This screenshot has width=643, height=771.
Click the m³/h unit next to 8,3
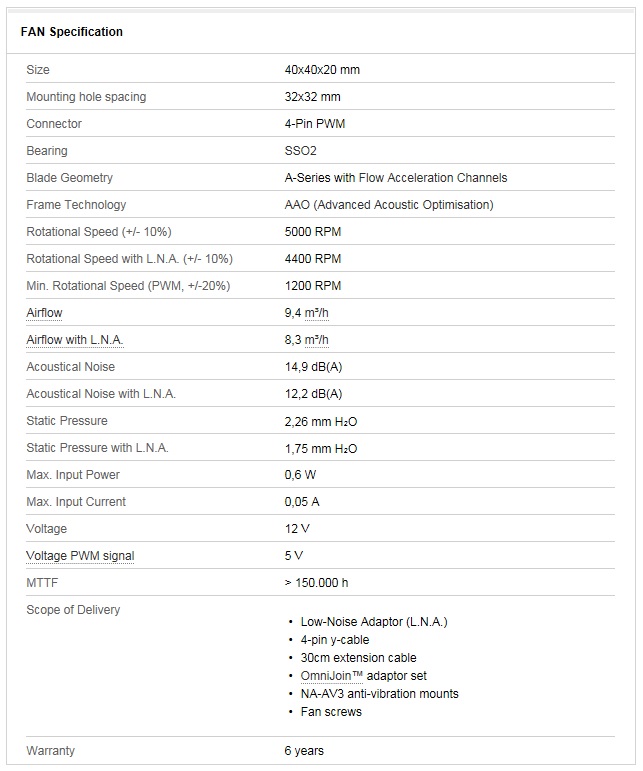[x=317, y=340]
